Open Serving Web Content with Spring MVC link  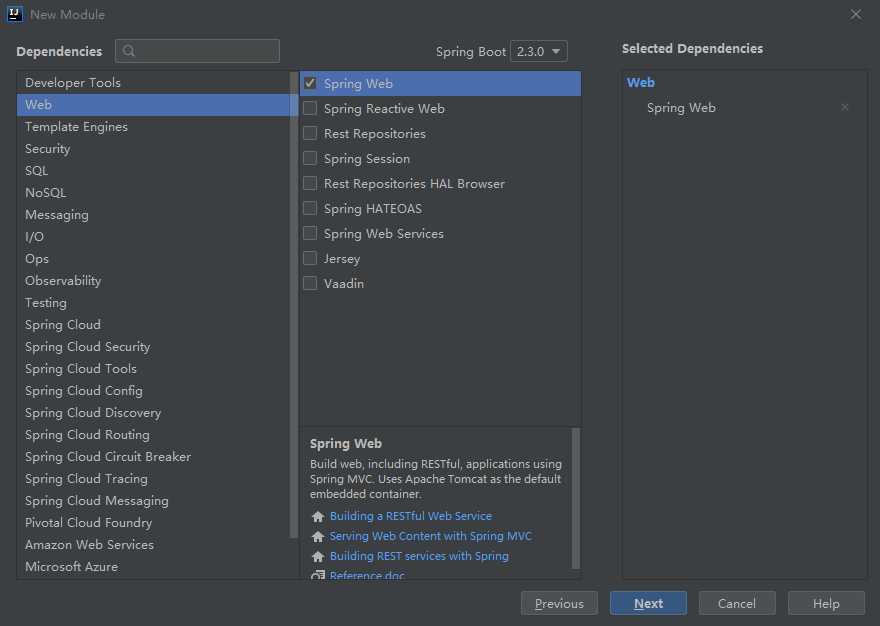[x=430, y=536]
